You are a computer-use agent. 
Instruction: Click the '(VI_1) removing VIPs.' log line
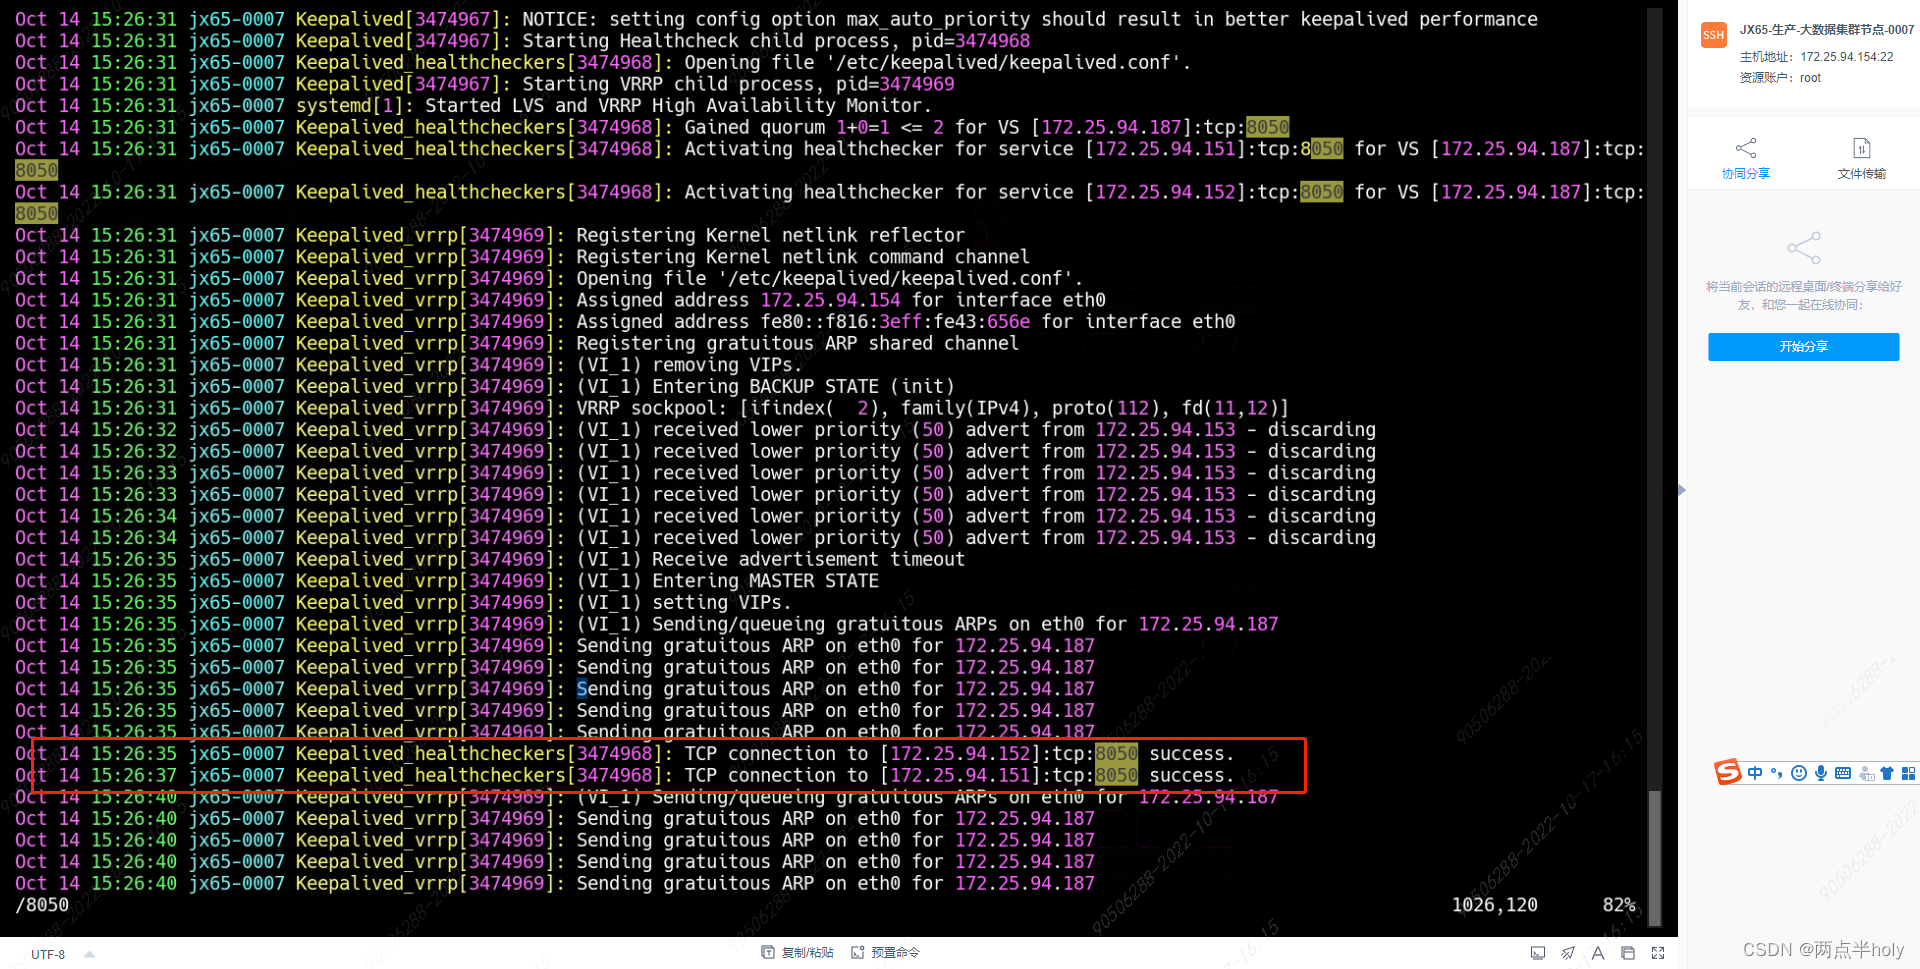(409, 365)
